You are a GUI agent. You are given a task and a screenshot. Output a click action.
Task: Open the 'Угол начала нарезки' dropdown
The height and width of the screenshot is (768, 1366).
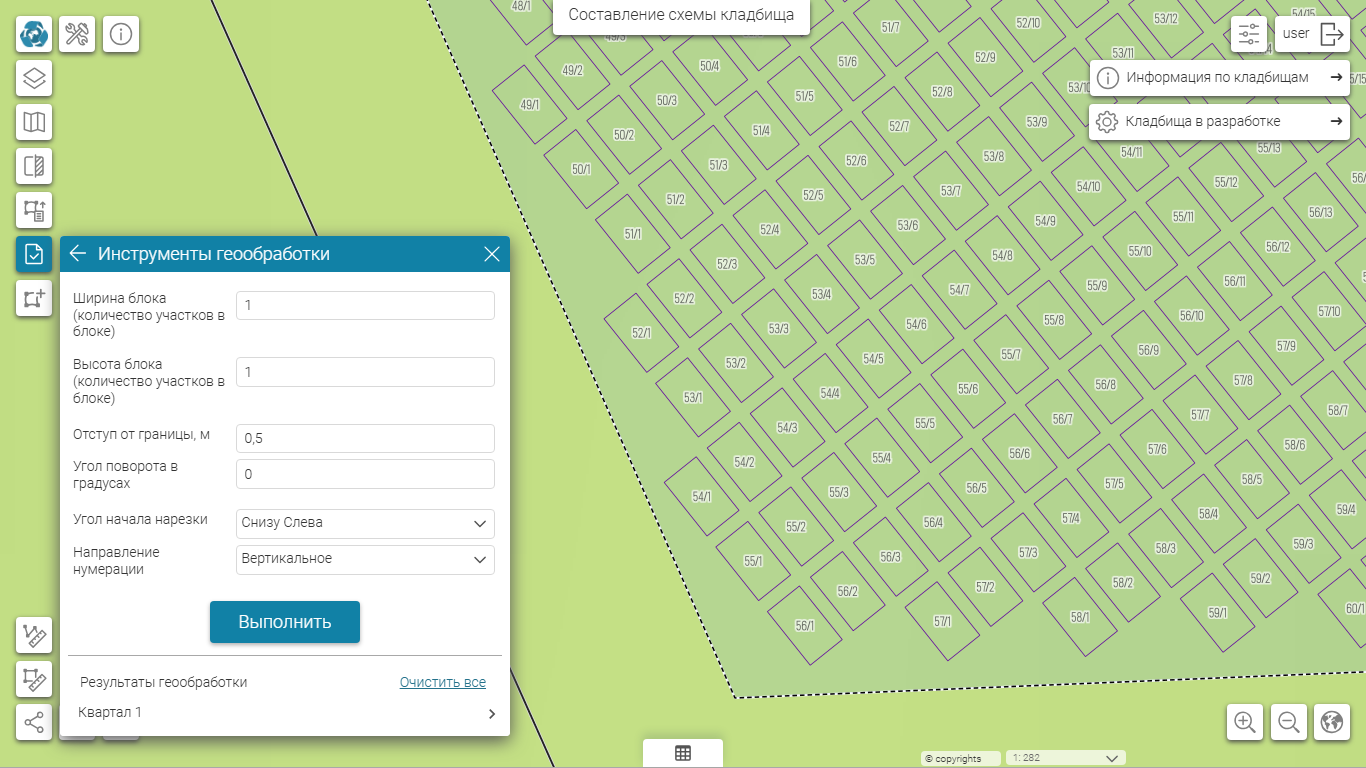[365, 523]
